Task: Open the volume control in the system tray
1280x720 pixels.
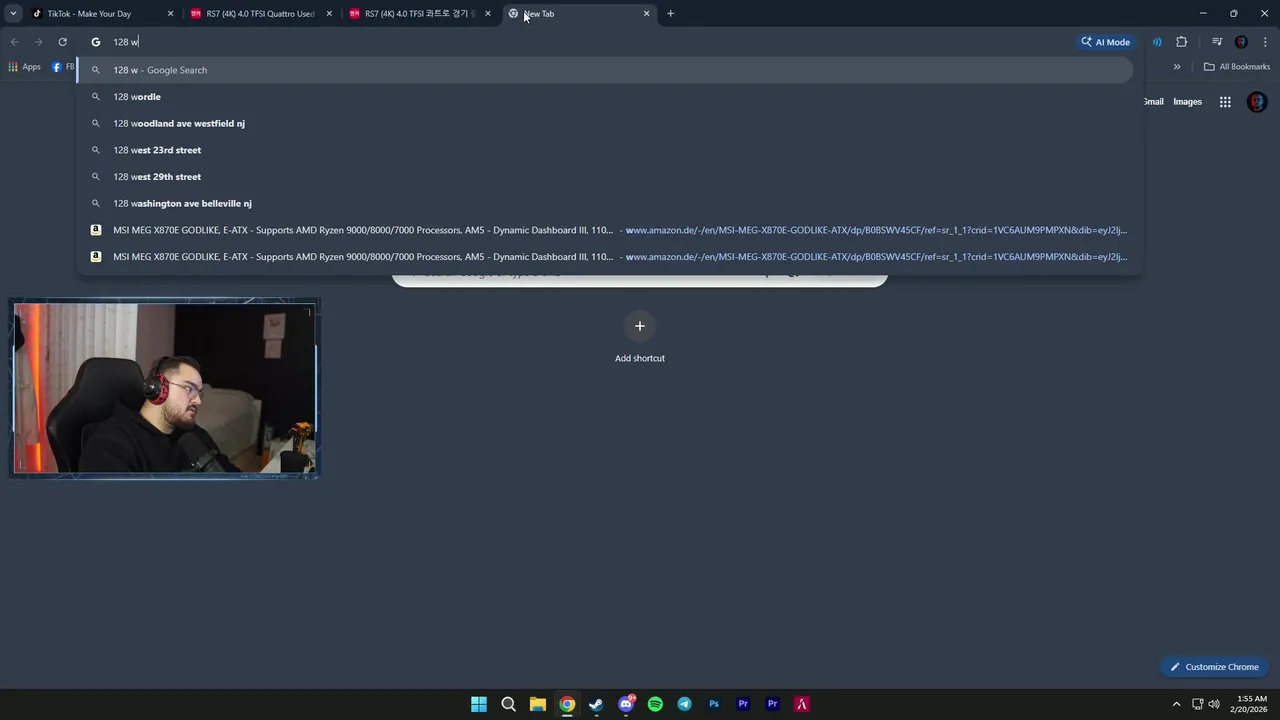Action: 1214,704
